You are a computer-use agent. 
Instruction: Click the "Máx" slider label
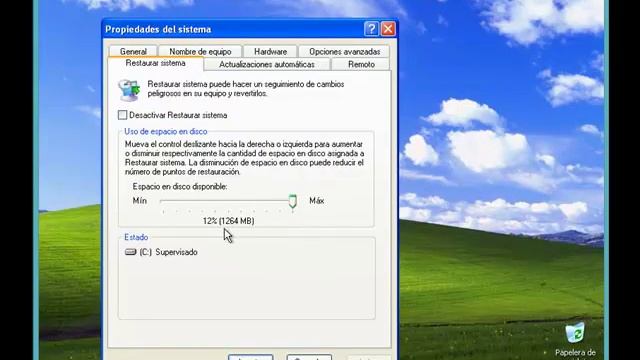[317, 201]
